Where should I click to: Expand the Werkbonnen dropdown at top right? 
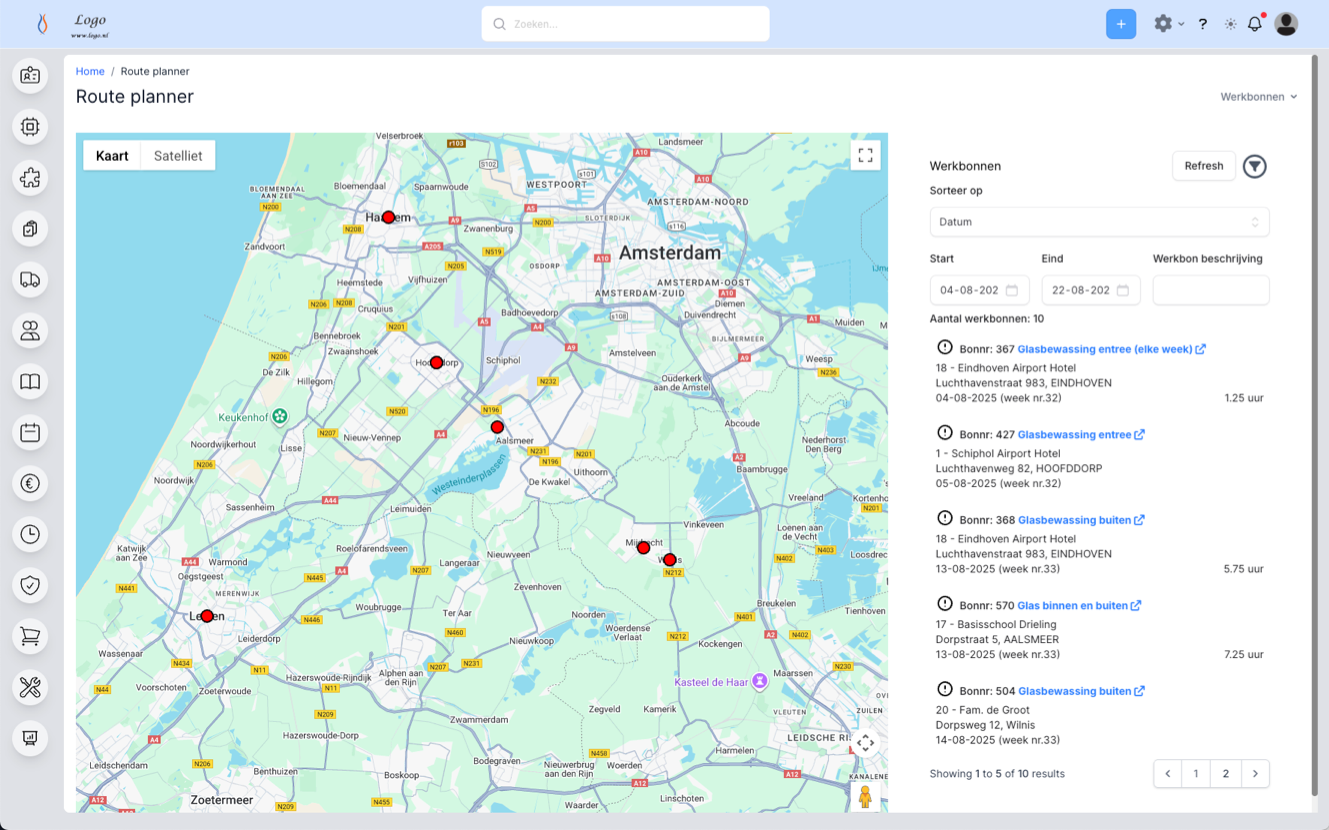point(1258,96)
